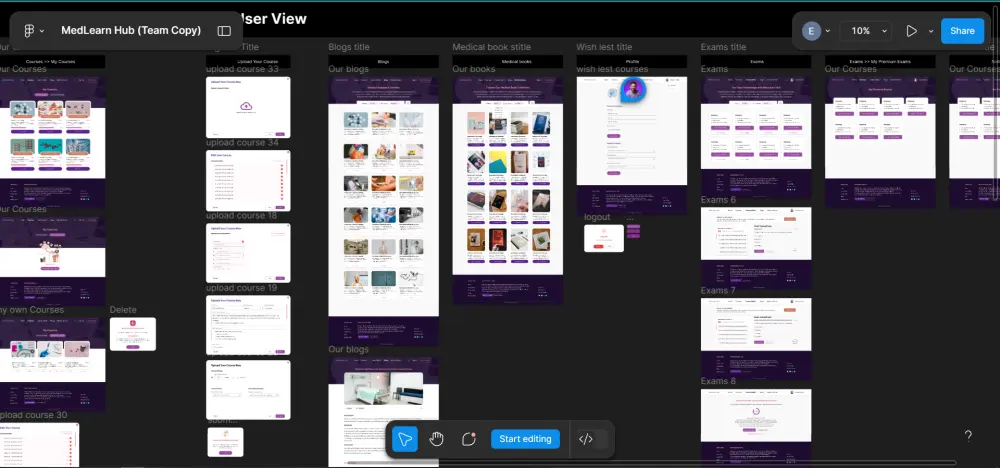Select the upload course 34 frame

pos(248,180)
